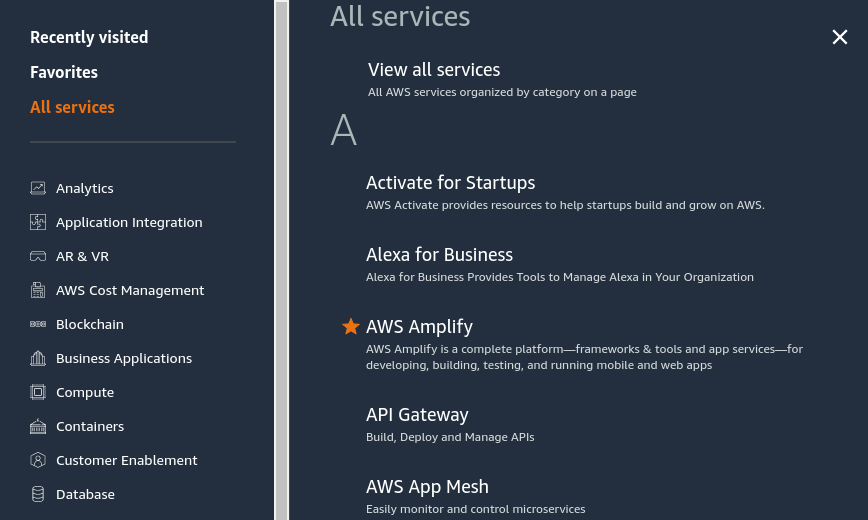
Task: Select the All services menu item
Action: click(x=72, y=107)
